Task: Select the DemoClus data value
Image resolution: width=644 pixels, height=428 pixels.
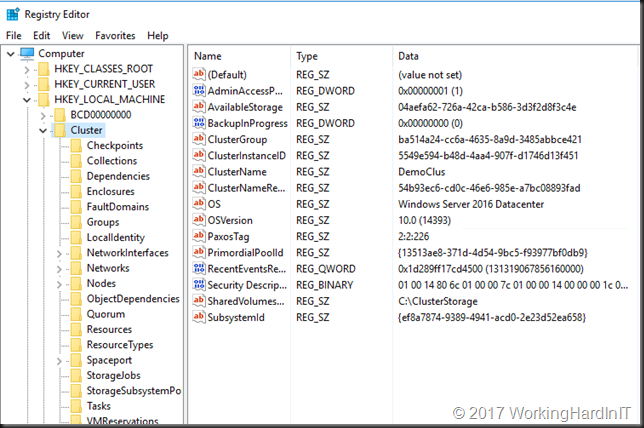Action: coord(421,172)
